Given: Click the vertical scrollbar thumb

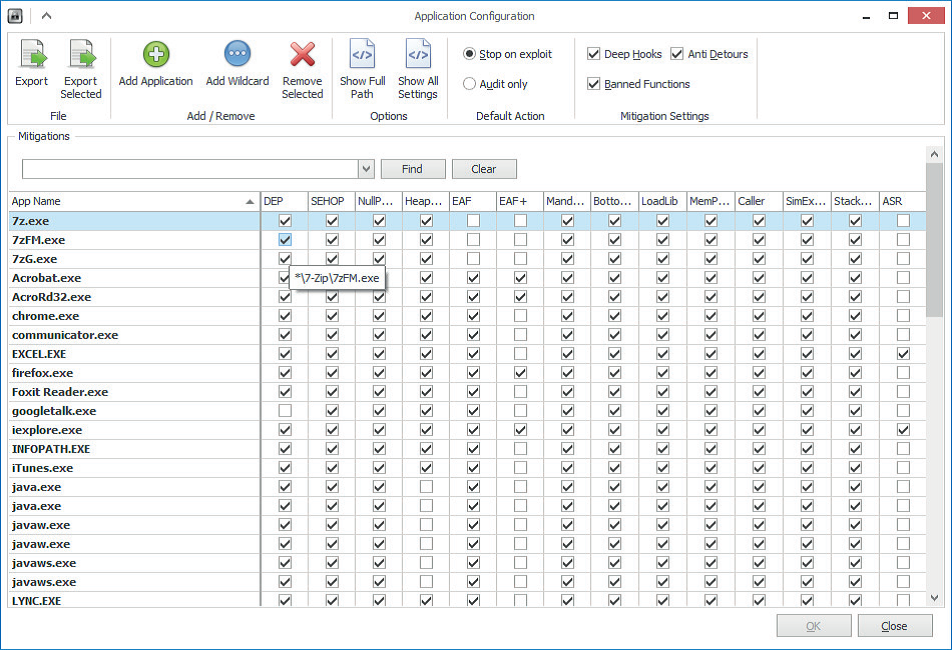Looking at the screenshot, I should pyautogui.click(x=934, y=239).
